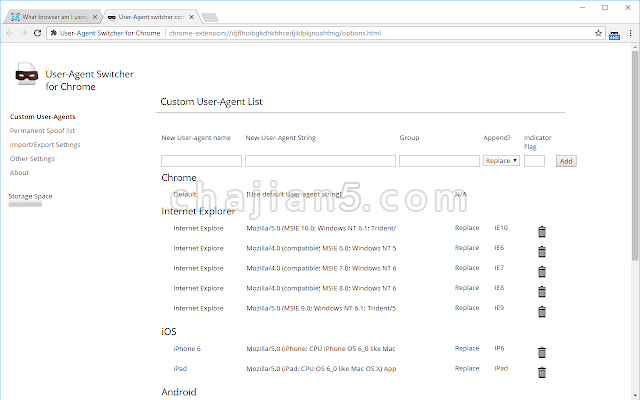Image resolution: width=640 pixels, height=400 pixels.
Task: Focus the New User-Agent String field
Action: (x=320, y=161)
